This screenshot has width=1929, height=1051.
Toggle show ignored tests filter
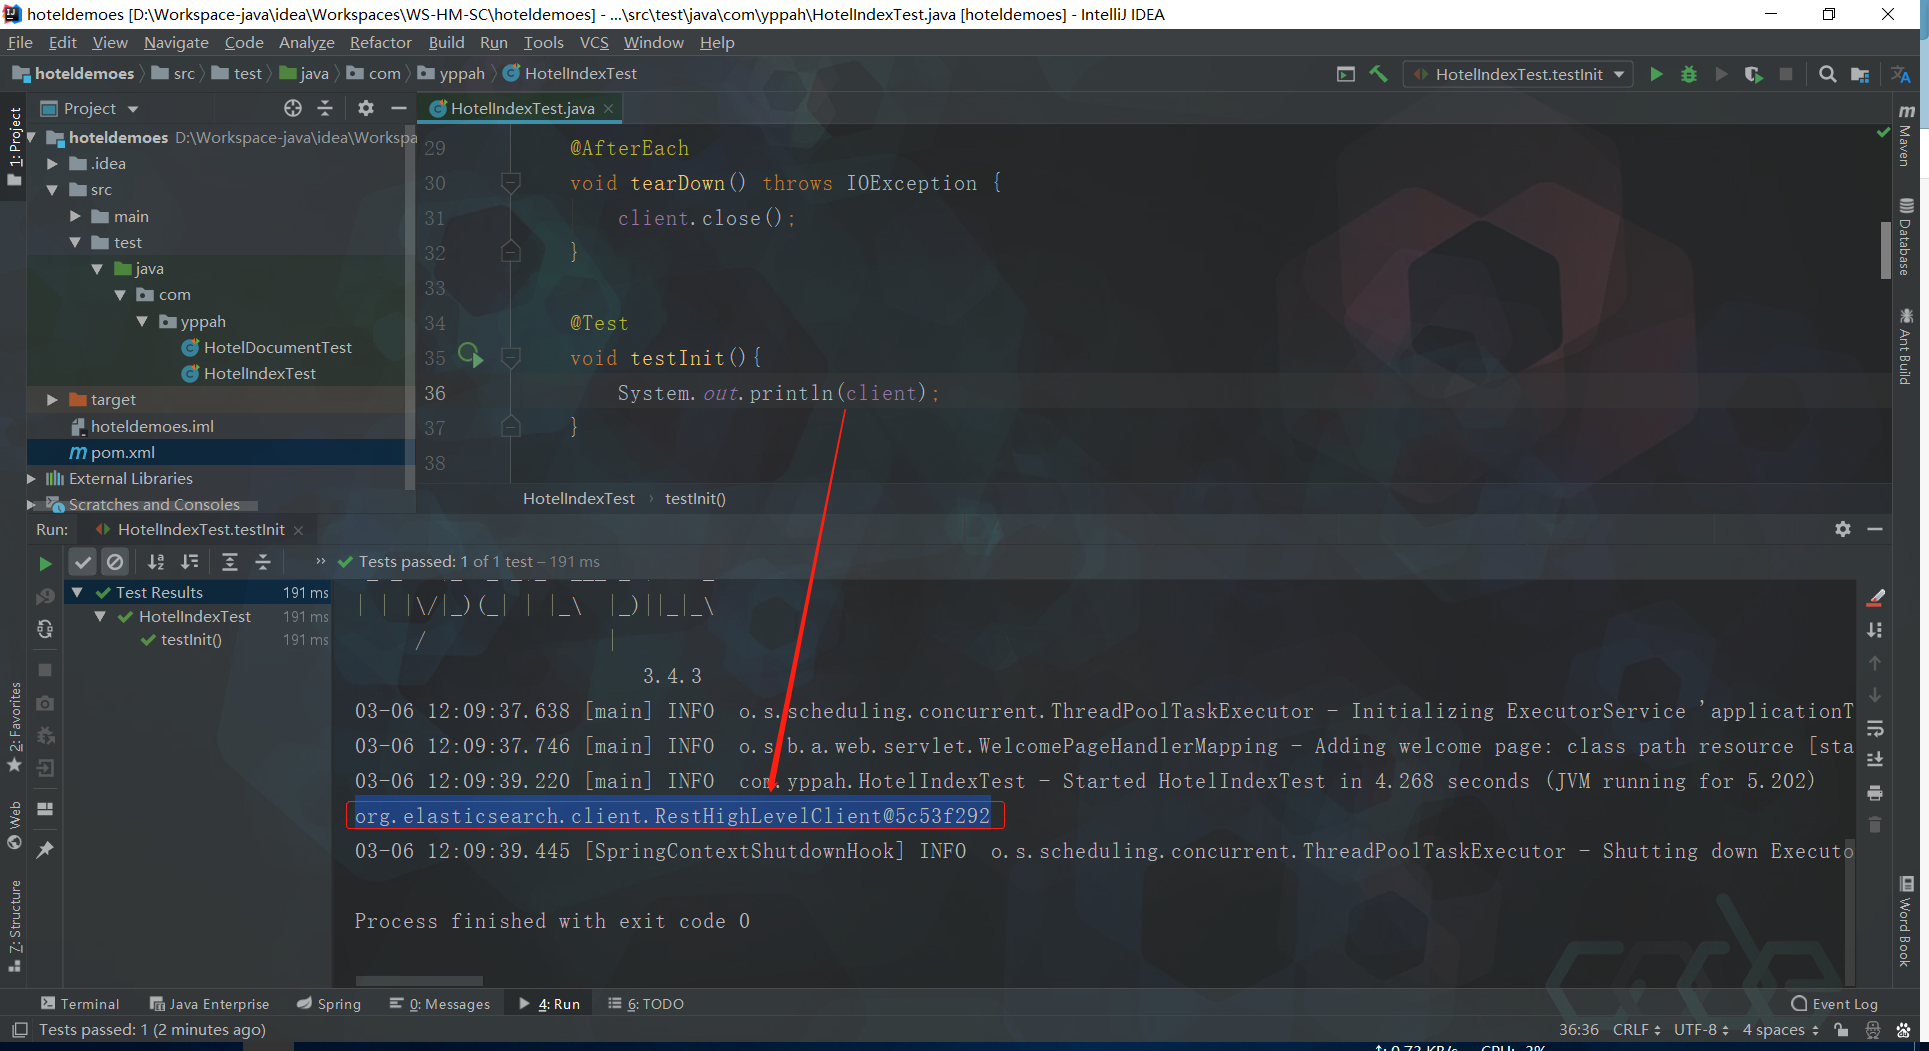[x=115, y=562]
